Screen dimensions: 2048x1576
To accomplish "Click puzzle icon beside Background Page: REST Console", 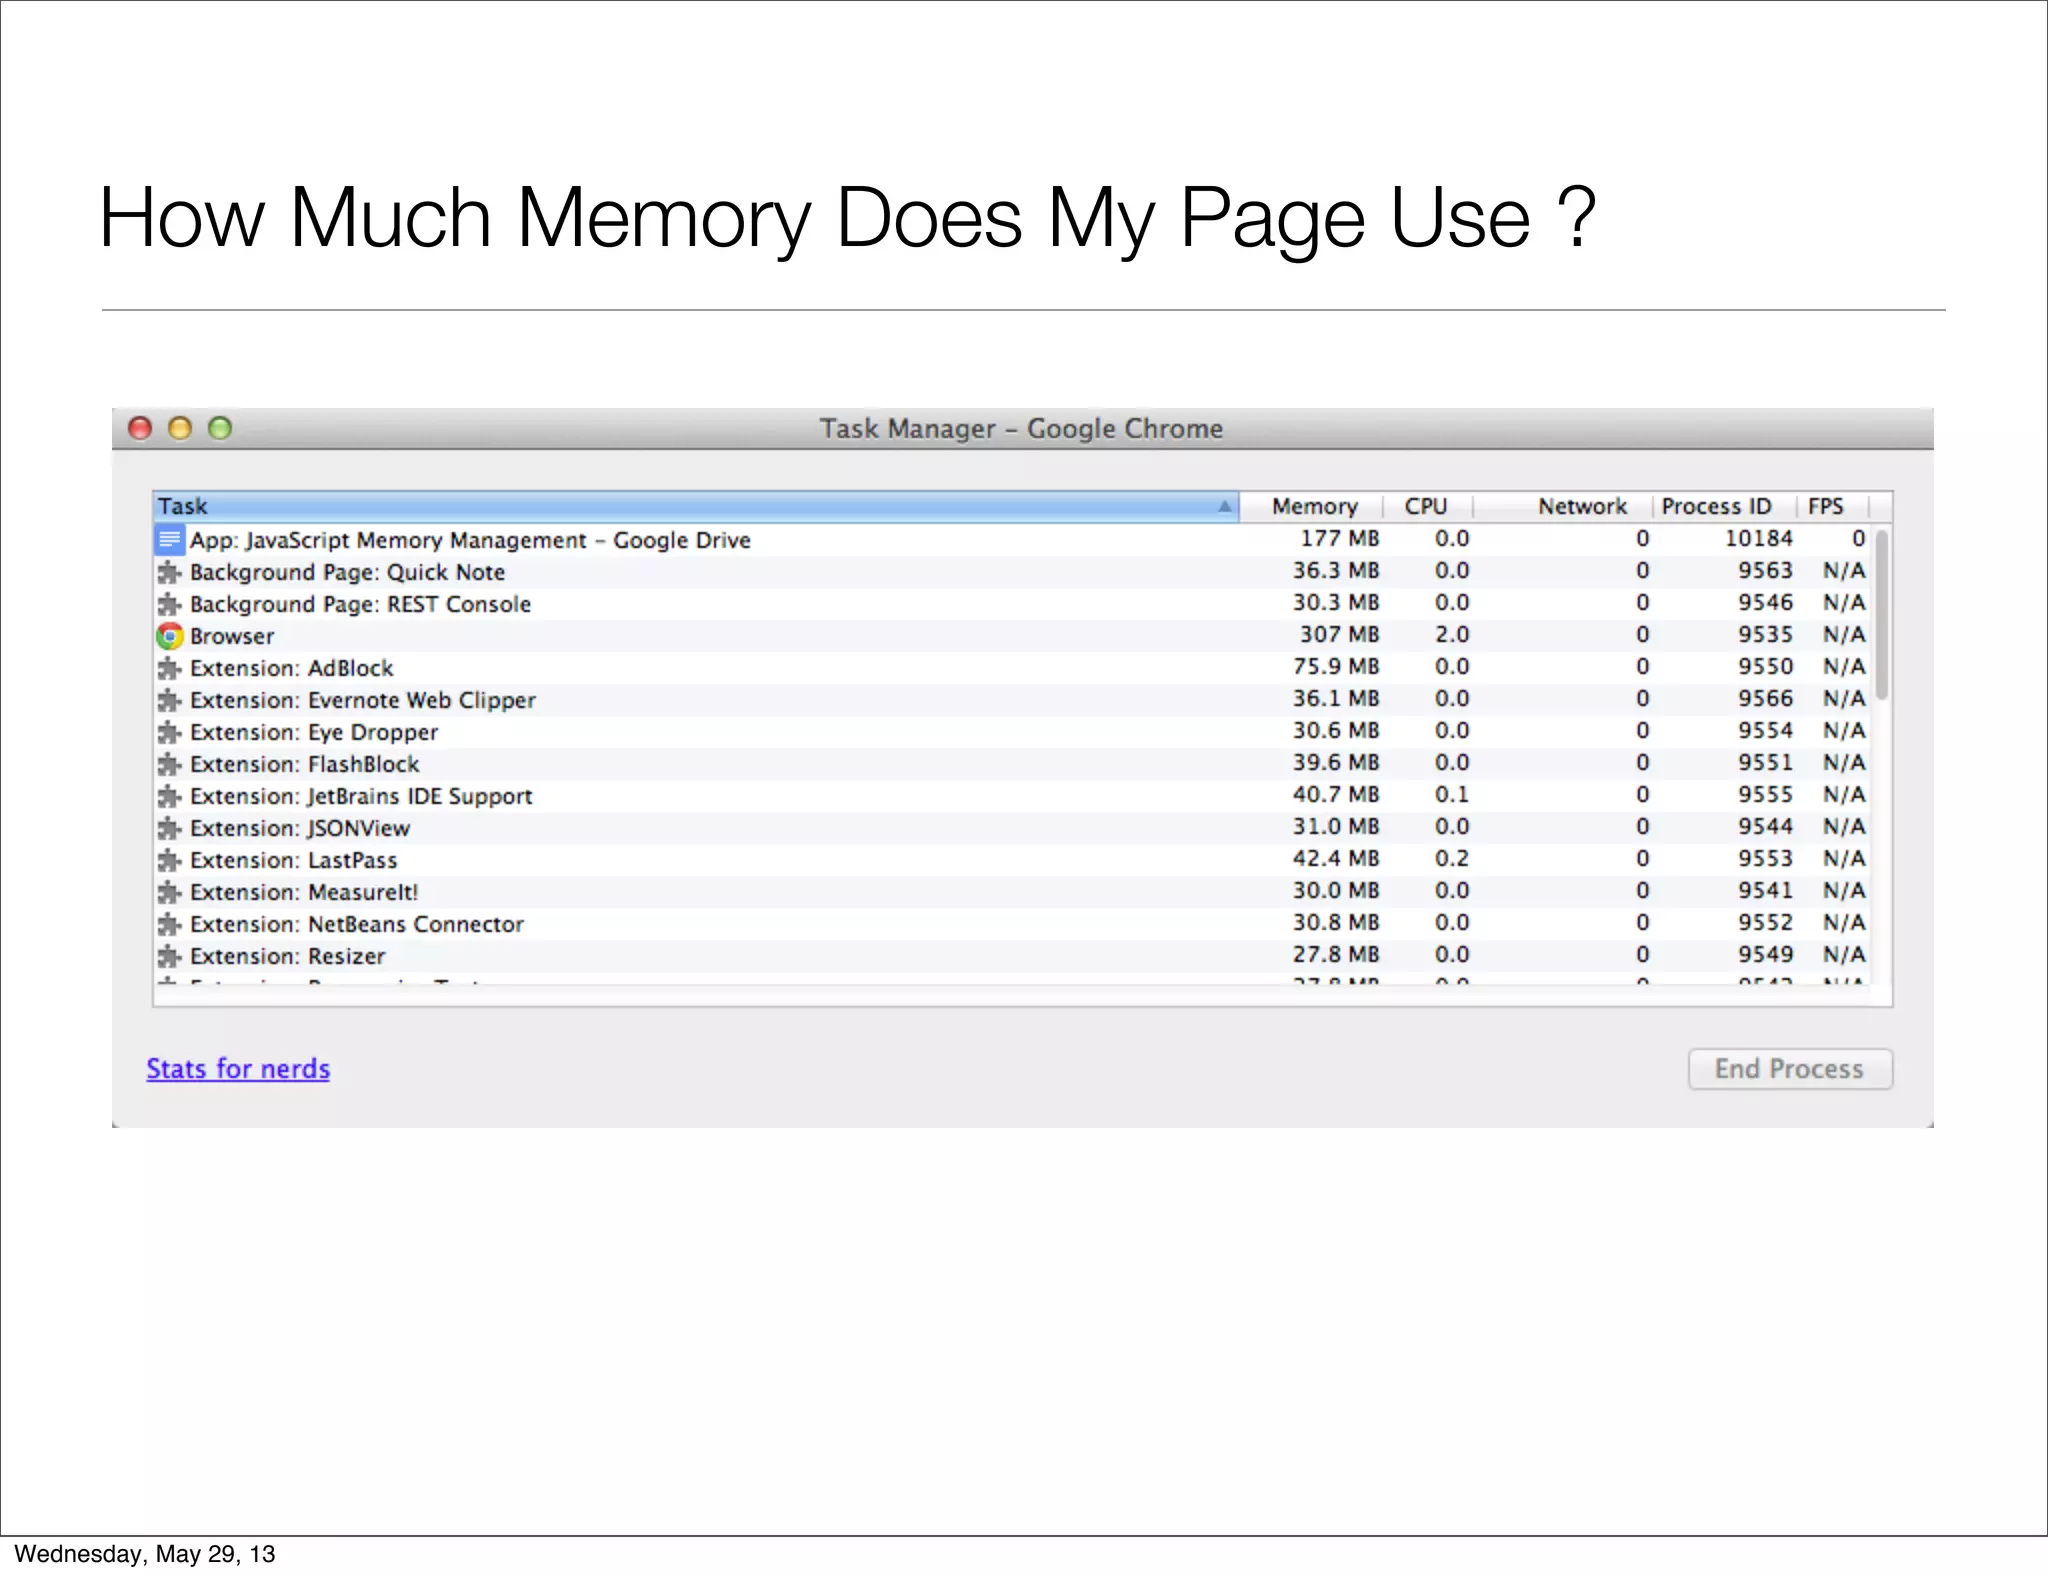I will coord(170,604).
